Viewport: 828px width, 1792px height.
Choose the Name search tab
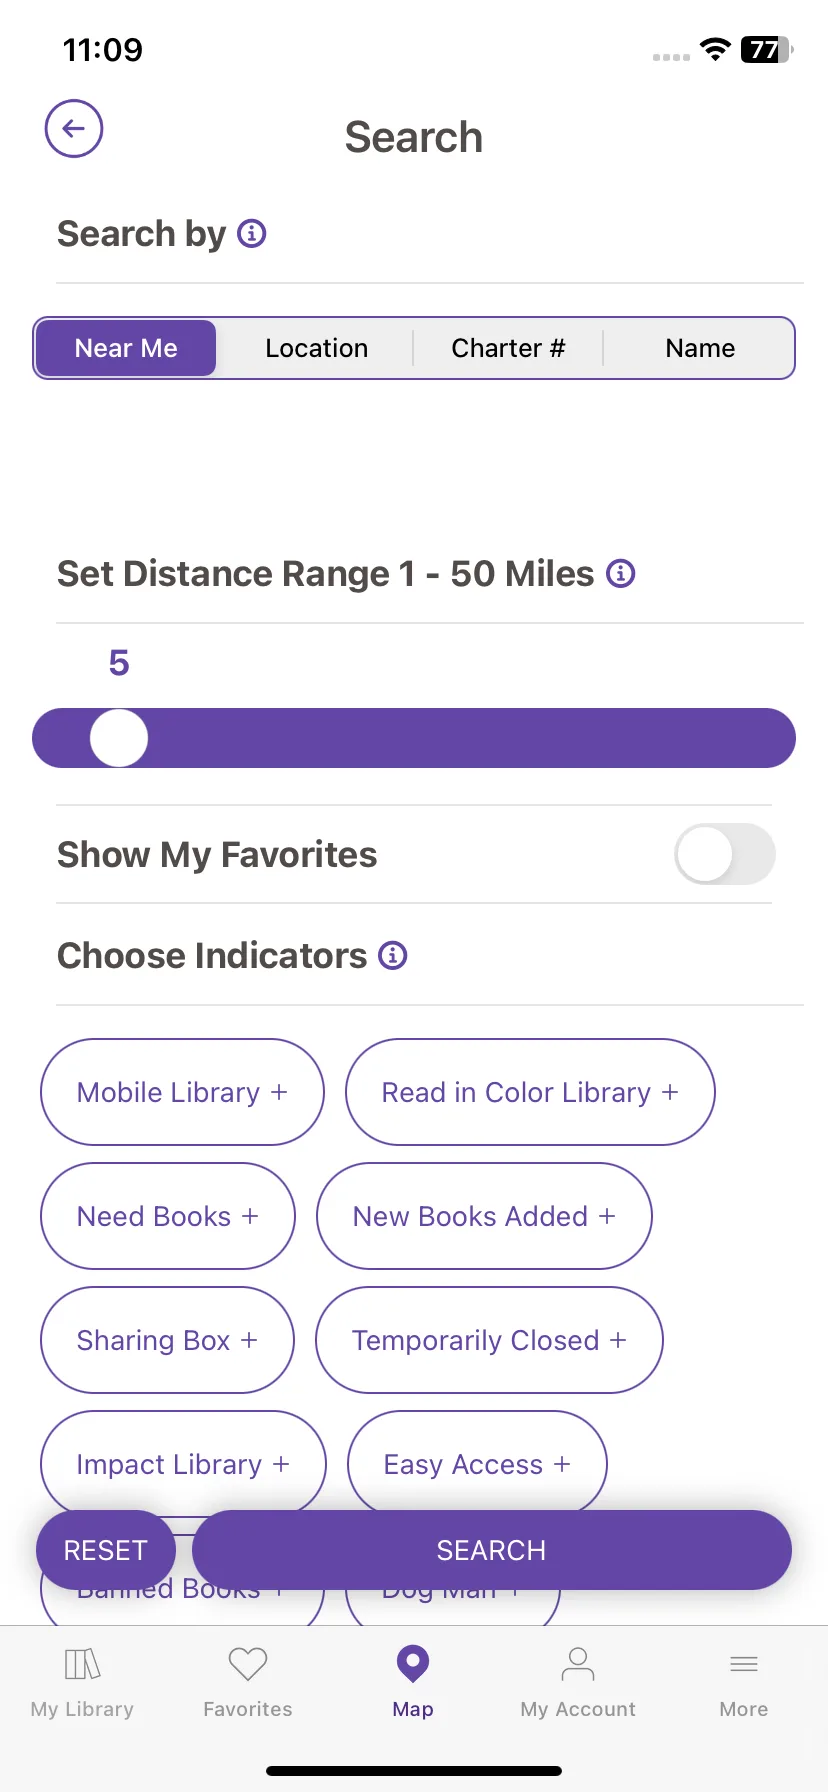point(700,348)
